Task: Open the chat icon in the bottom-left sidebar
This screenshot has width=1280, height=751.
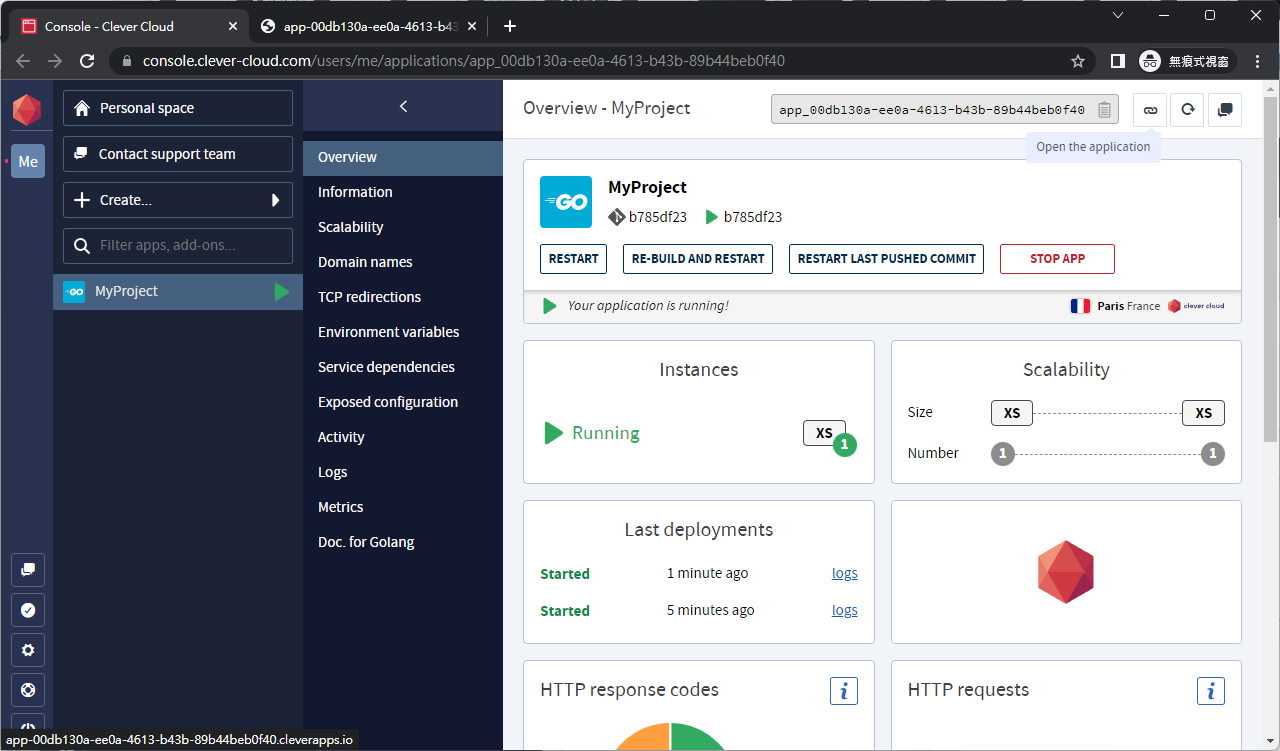Action: click(28, 570)
